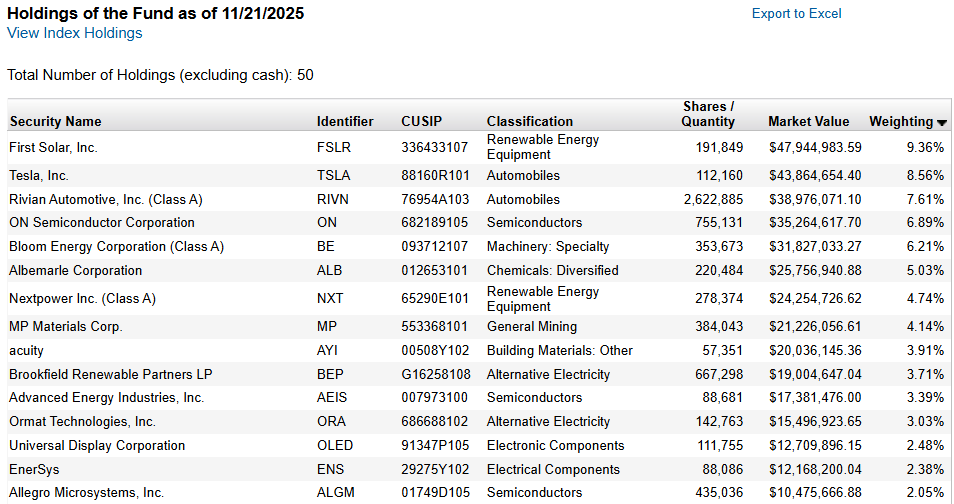Screen dimensions: 954x504
Task: Sort by Security Name column header
Action: [x=56, y=122]
